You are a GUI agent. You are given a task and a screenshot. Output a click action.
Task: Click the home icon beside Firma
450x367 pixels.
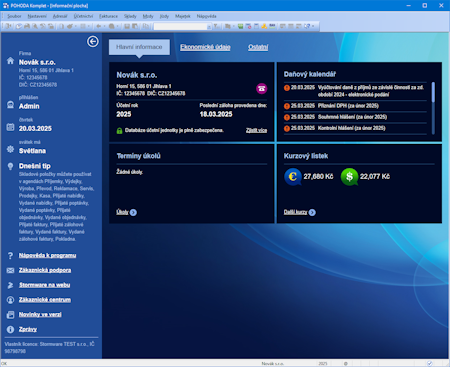pyautogui.click(x=10, y=61)
